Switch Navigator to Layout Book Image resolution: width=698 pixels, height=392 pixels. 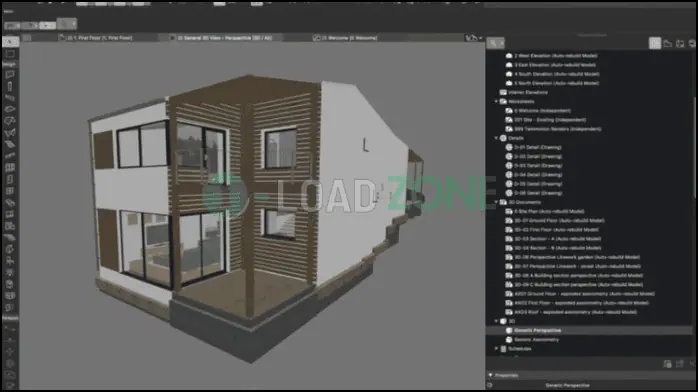click(680, 43)
